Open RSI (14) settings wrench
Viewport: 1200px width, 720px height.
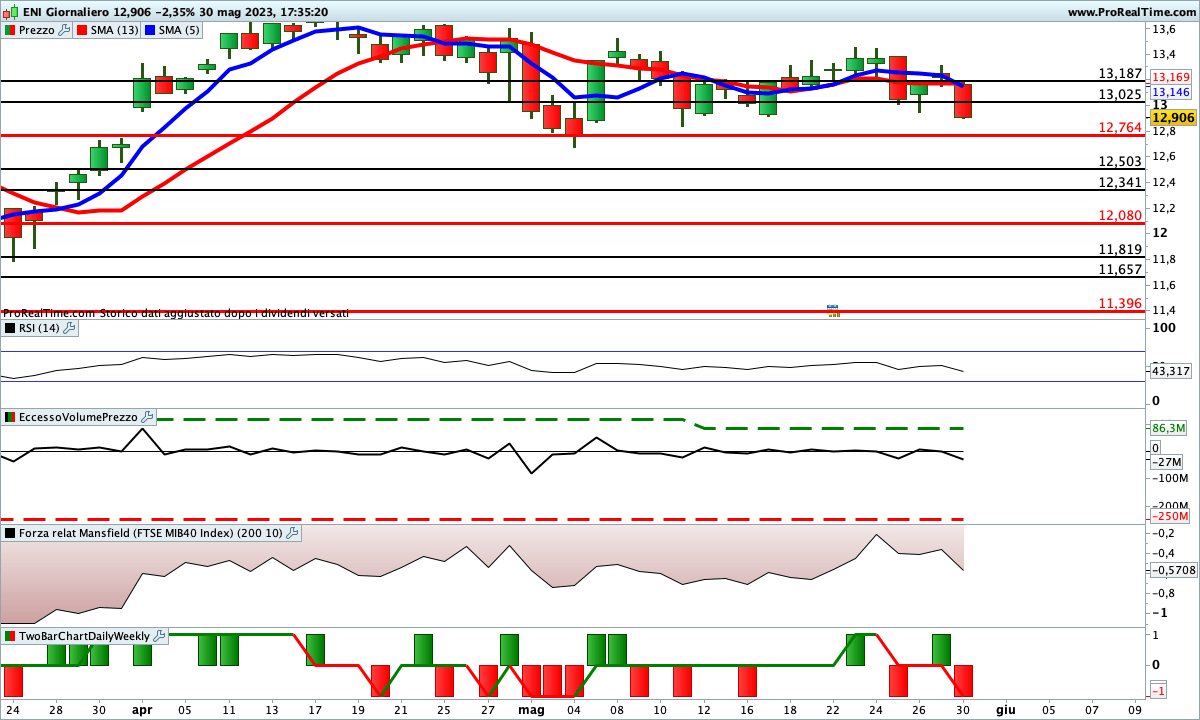(x=69, y=328)
